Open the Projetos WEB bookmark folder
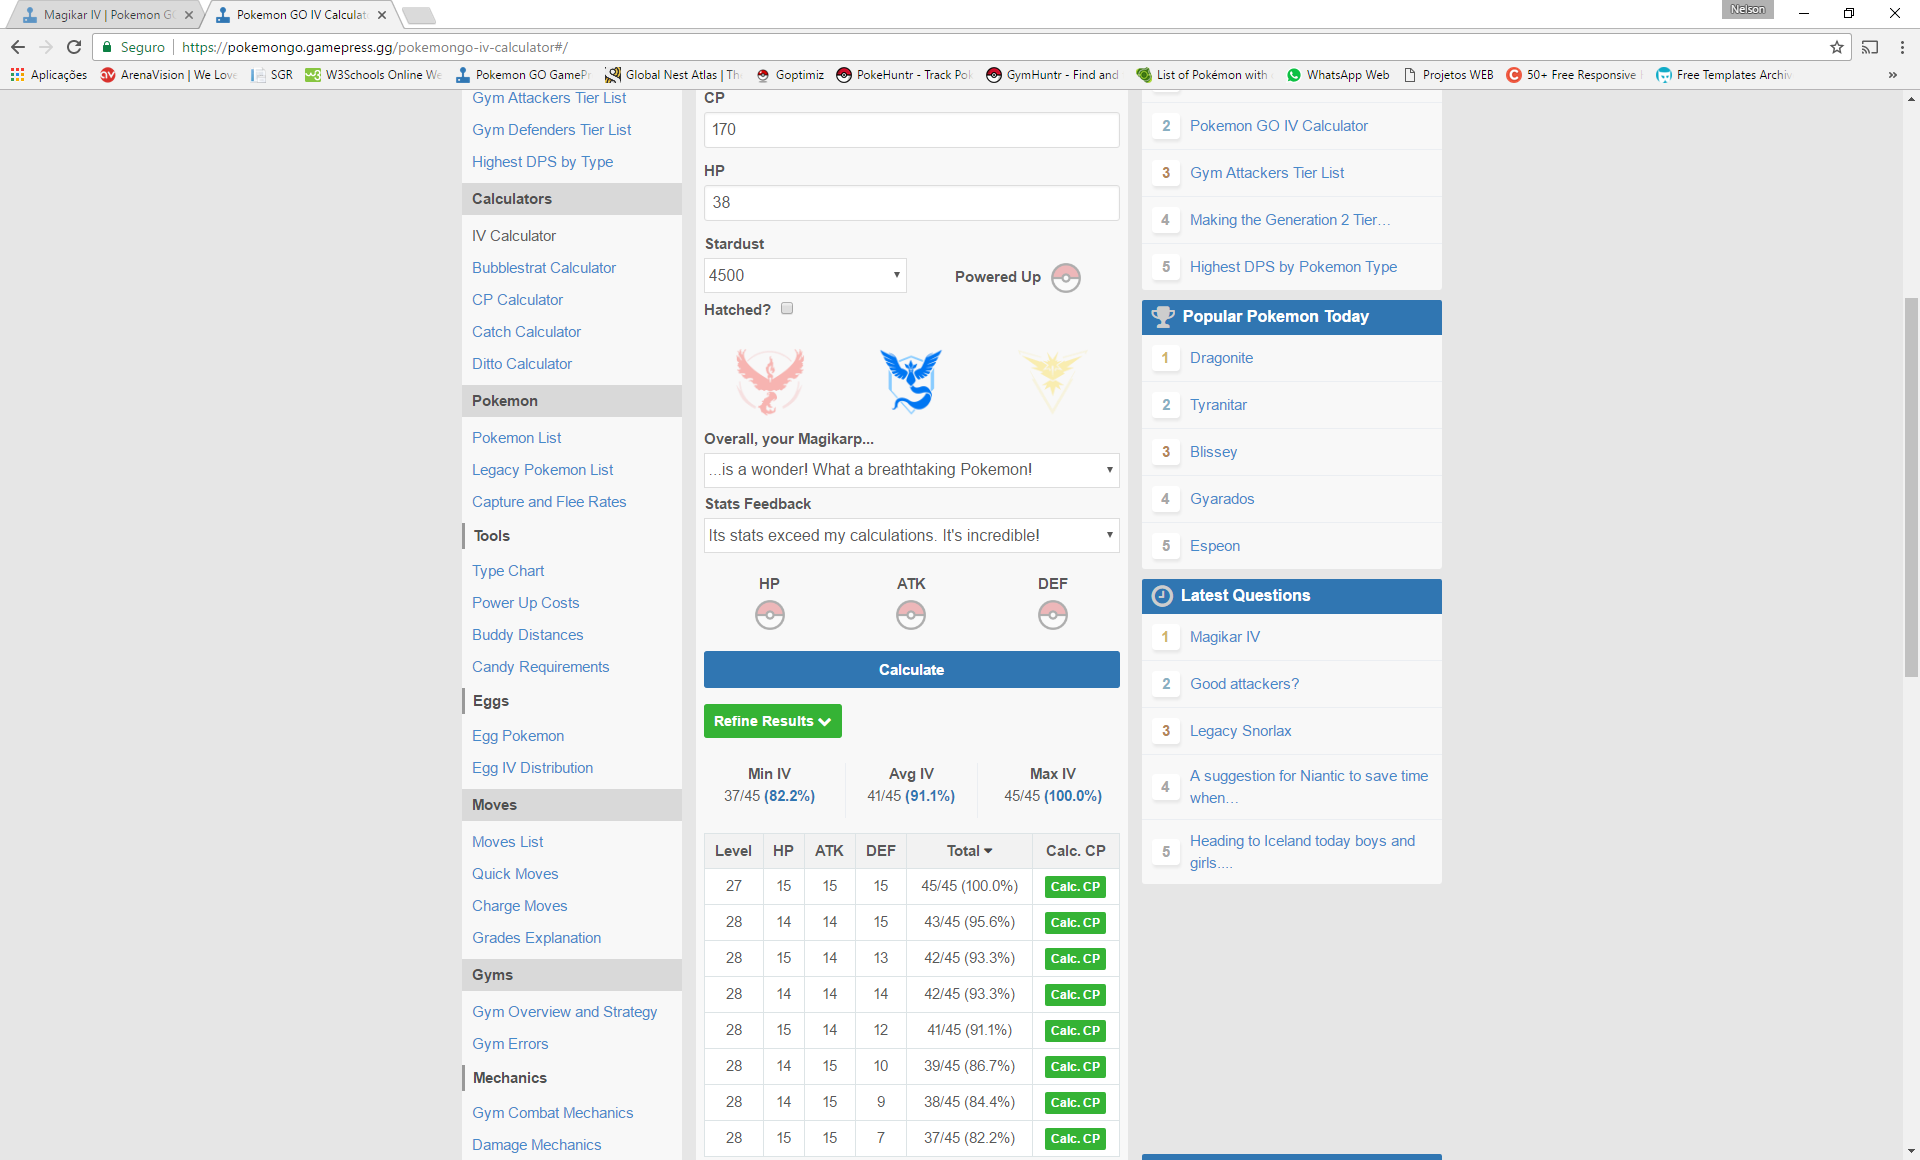 (x=1448, y=75)
